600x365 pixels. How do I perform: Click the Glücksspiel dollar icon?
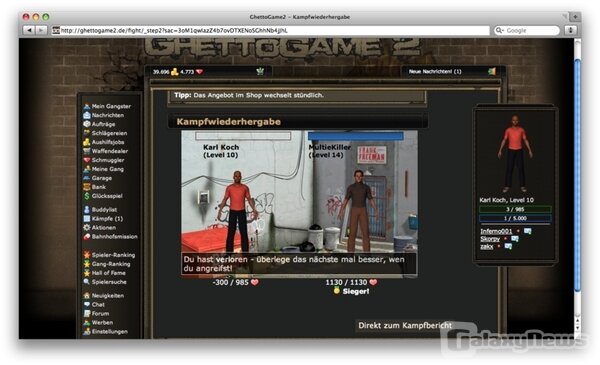click(x=87, y=196)
